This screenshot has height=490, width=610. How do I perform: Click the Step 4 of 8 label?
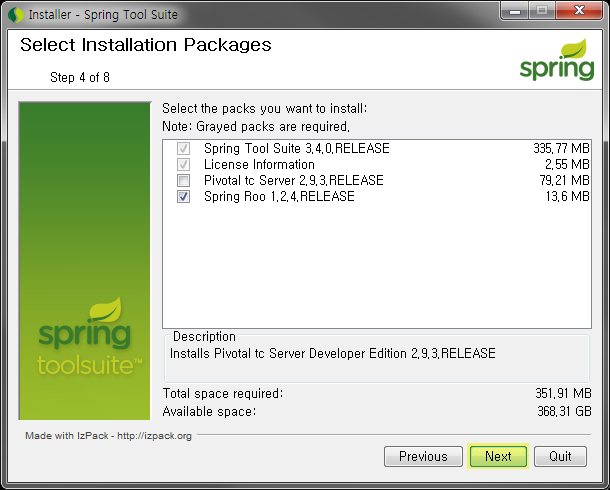80,77
